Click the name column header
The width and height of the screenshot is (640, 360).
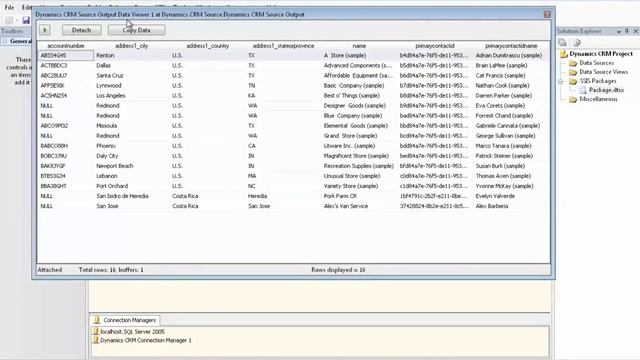tap(359, 46)
